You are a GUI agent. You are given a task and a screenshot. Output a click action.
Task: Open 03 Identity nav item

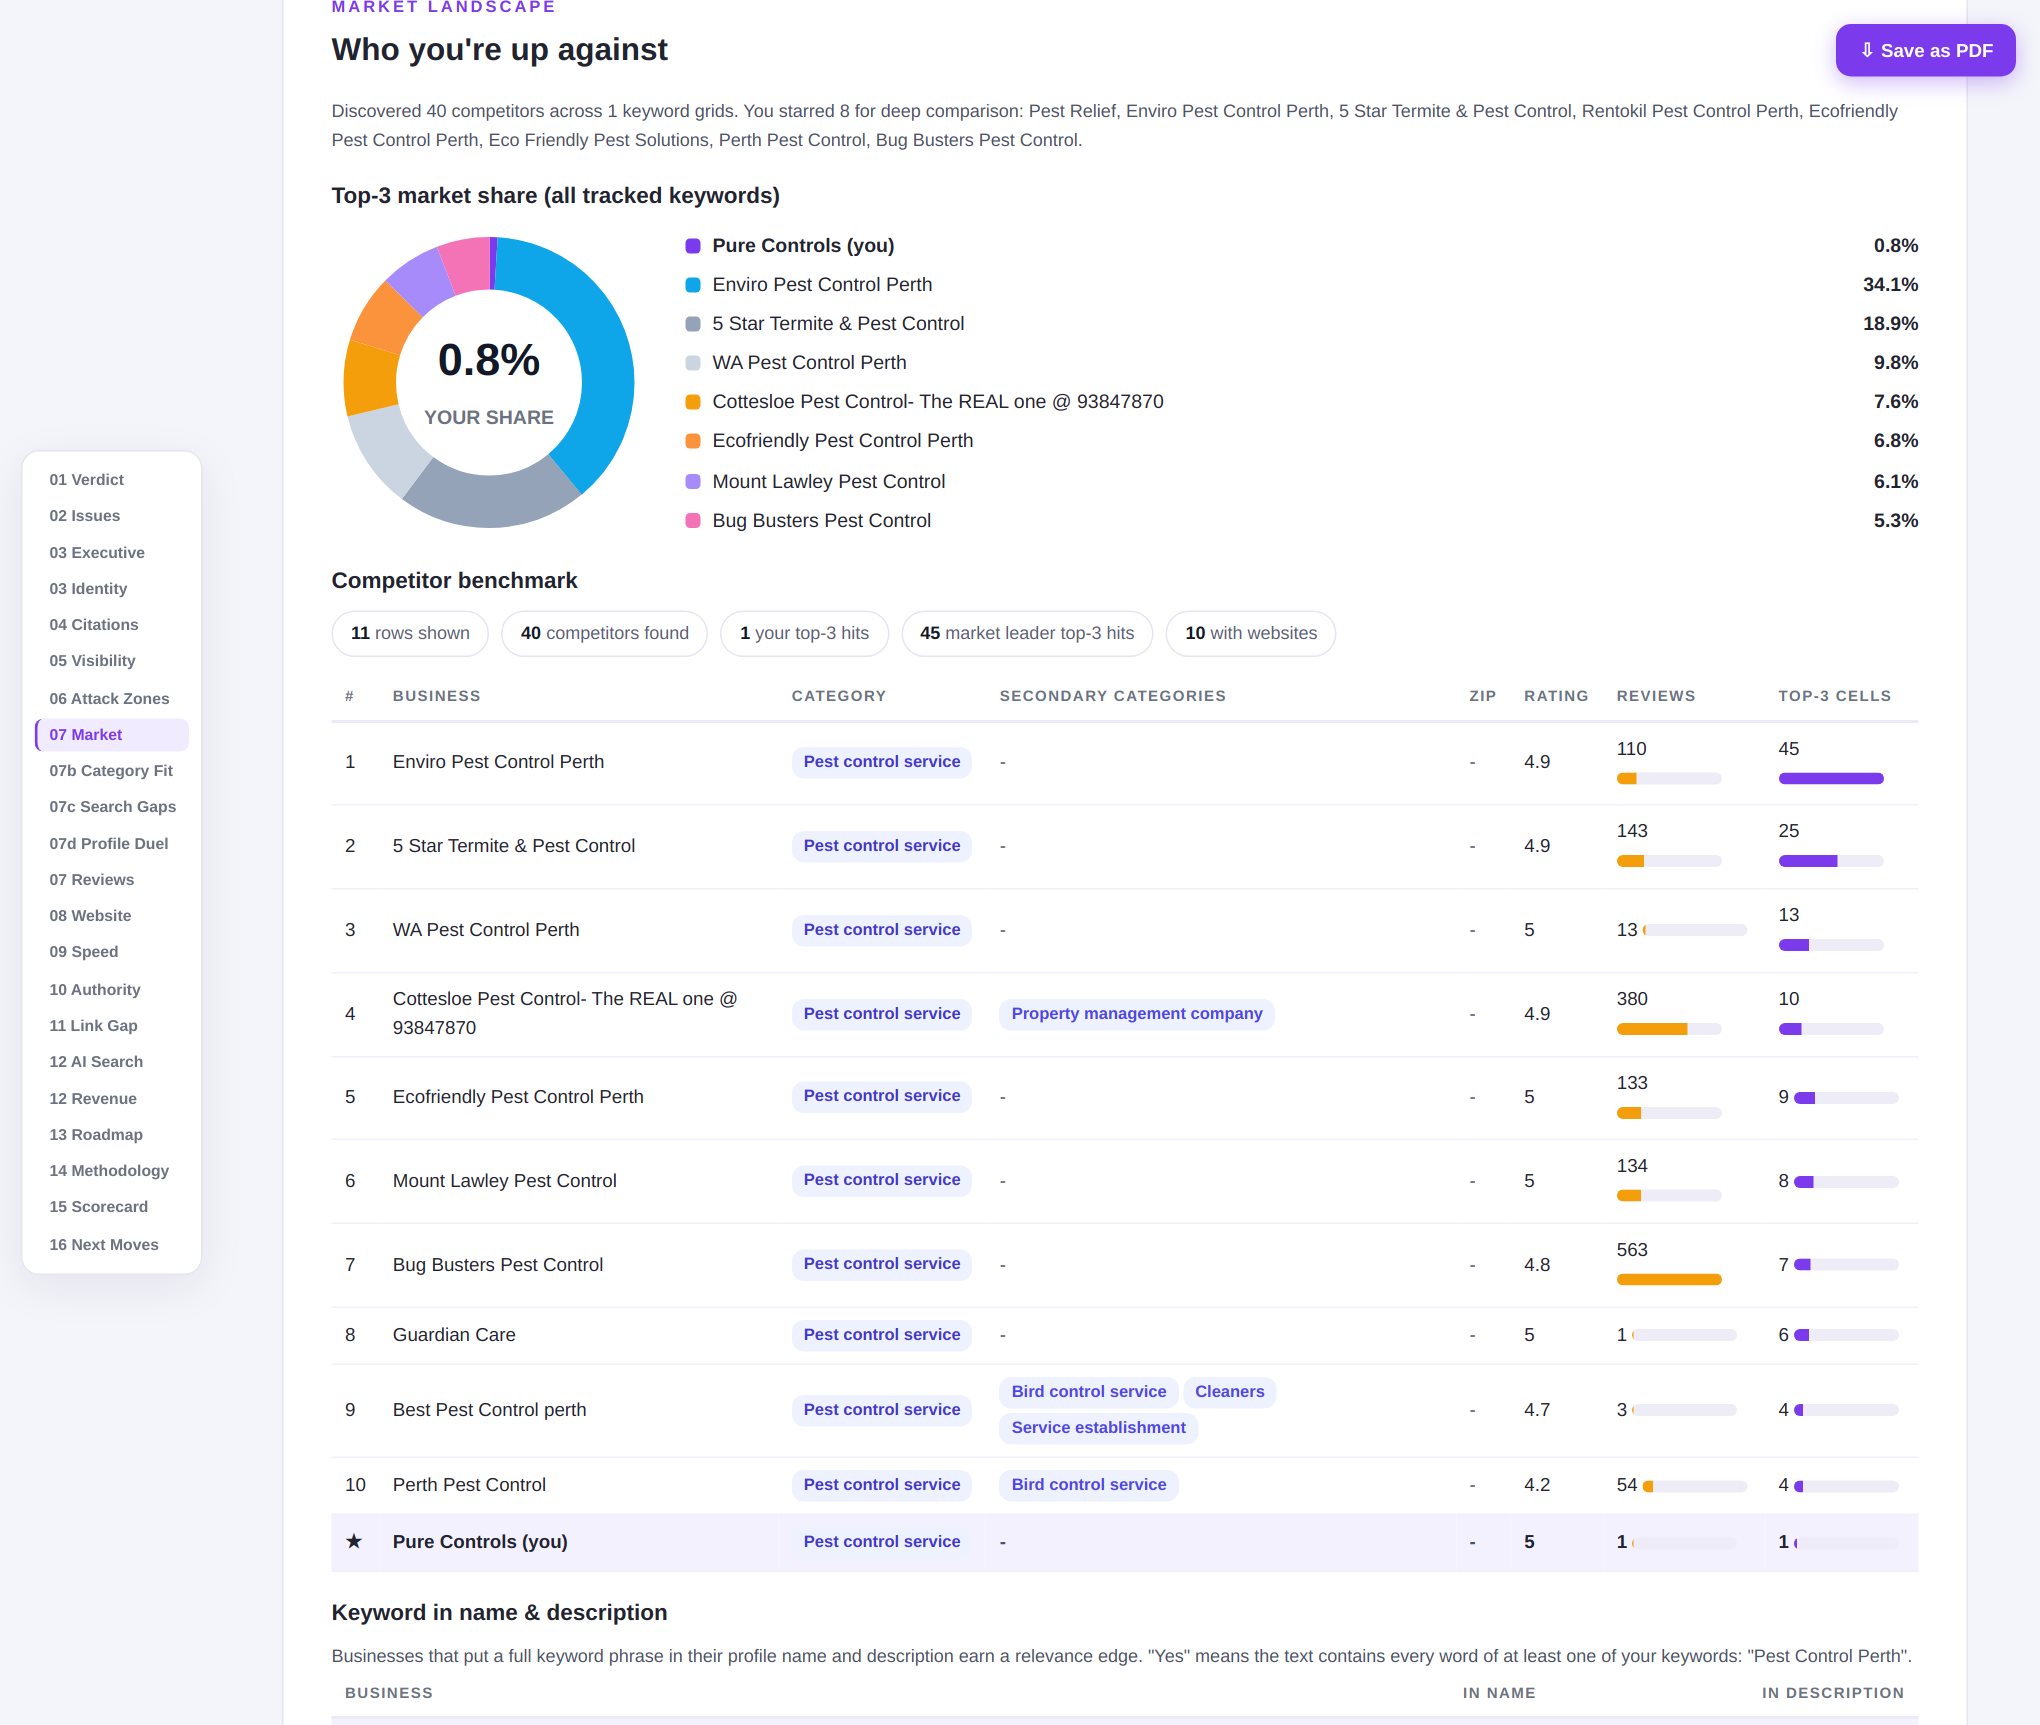pos(88,589)
